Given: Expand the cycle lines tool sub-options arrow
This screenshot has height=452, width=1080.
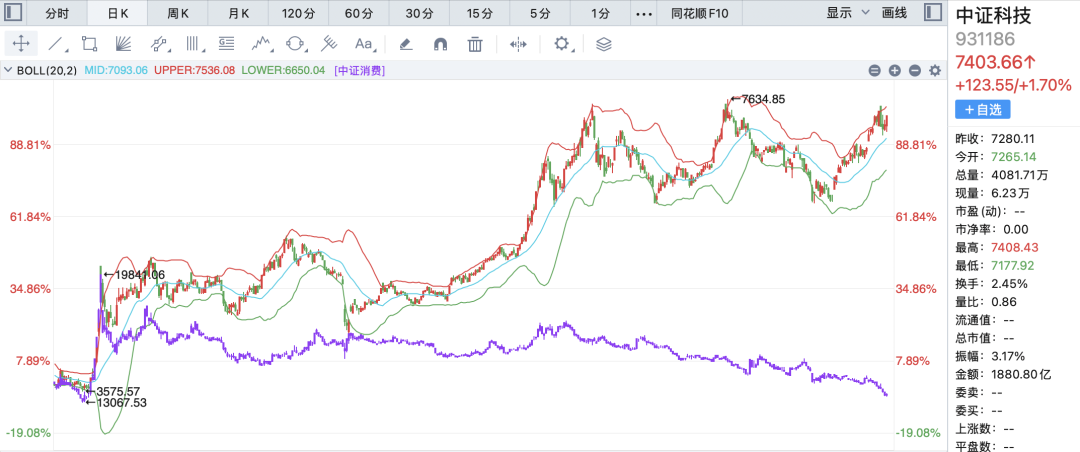Looking at the screenshot, I should click(204, 51).
